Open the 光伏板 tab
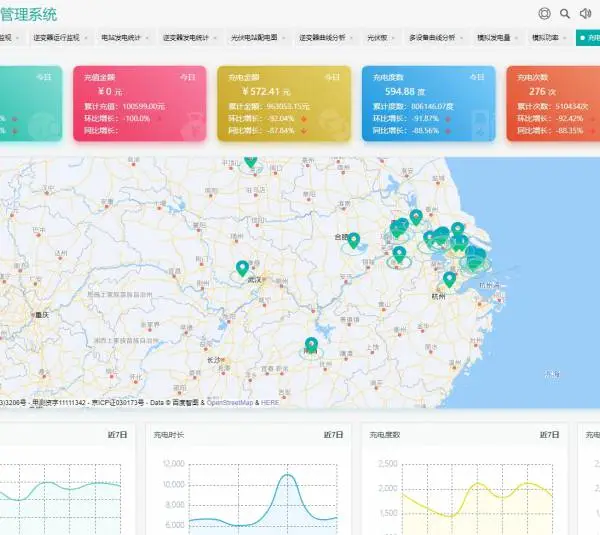This screenshot has height=535, width=600. tap(377, 38)
